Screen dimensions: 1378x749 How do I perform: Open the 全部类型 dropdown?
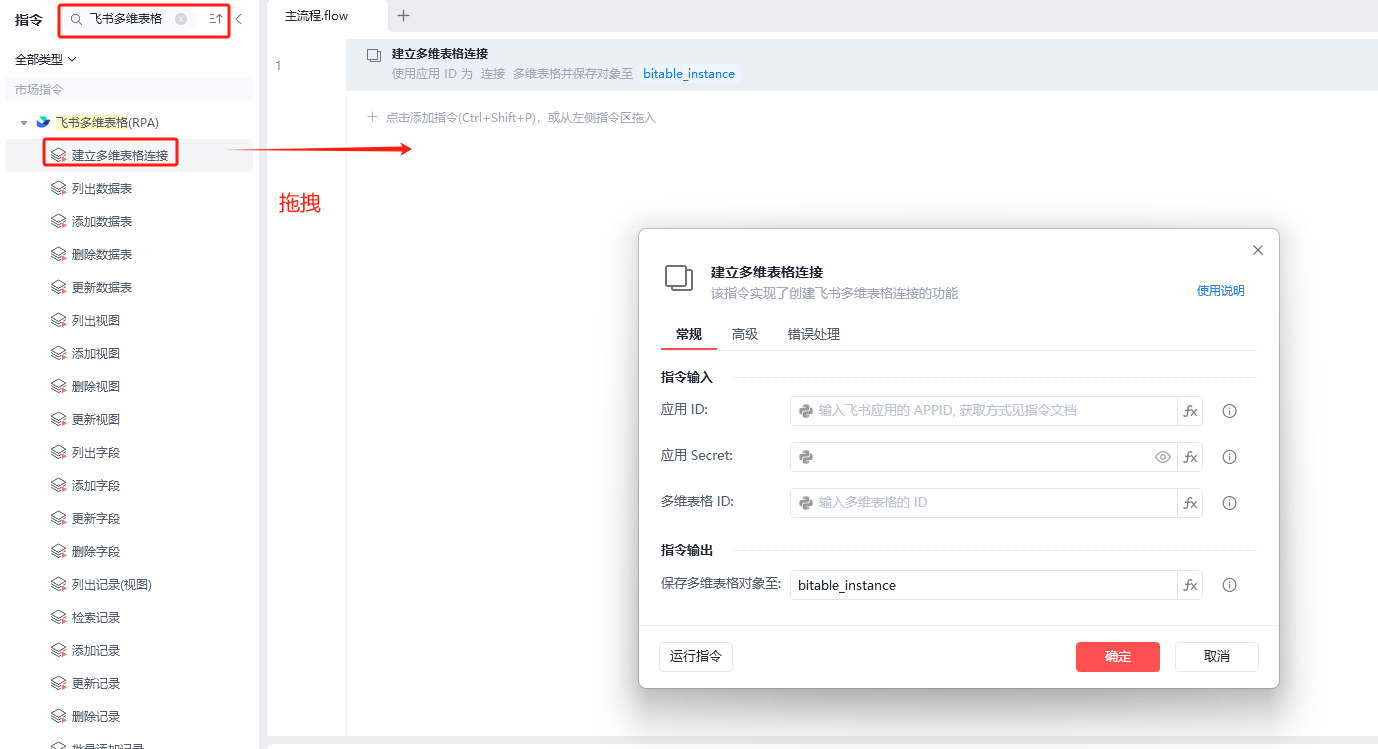(46, 60)
